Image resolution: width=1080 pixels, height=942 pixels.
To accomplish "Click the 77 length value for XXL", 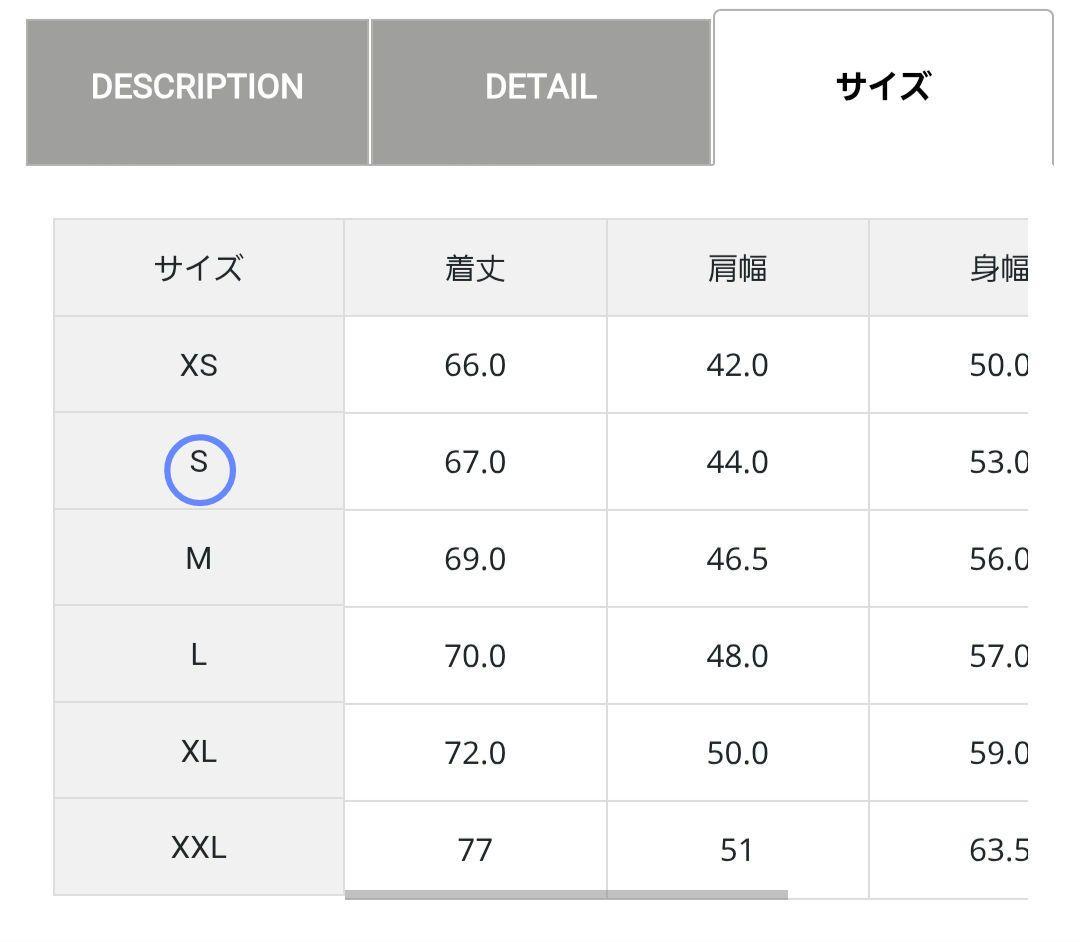I will (474, 848).
